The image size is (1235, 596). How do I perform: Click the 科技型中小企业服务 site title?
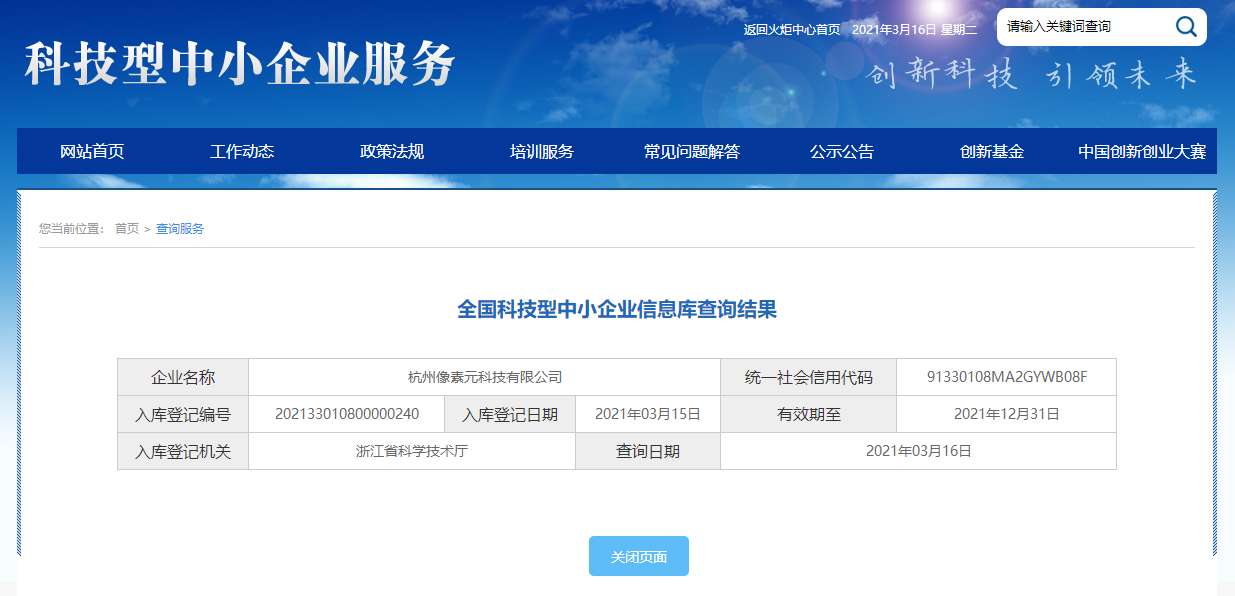240,65
